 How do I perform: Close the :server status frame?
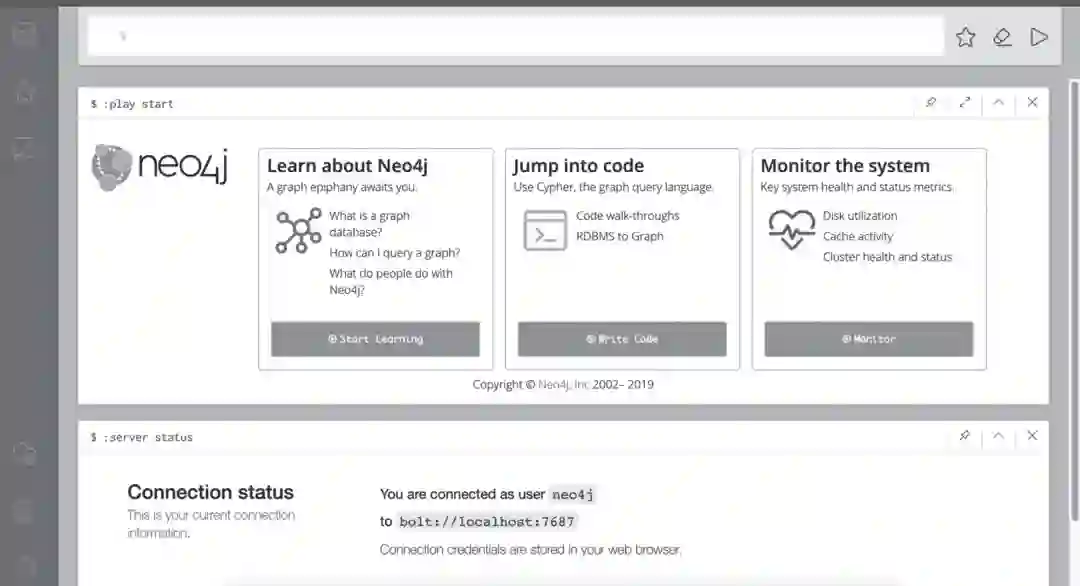[x=1032, y=436]
